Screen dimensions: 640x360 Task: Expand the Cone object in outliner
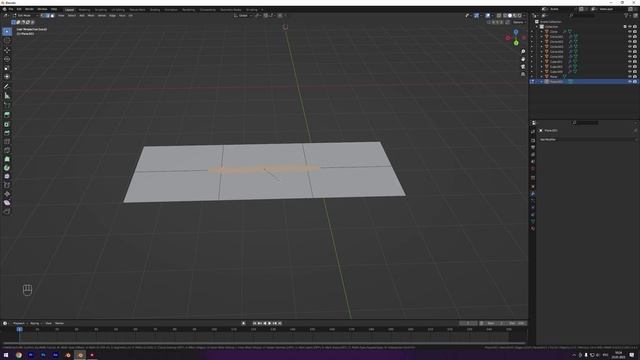point(542,31)
